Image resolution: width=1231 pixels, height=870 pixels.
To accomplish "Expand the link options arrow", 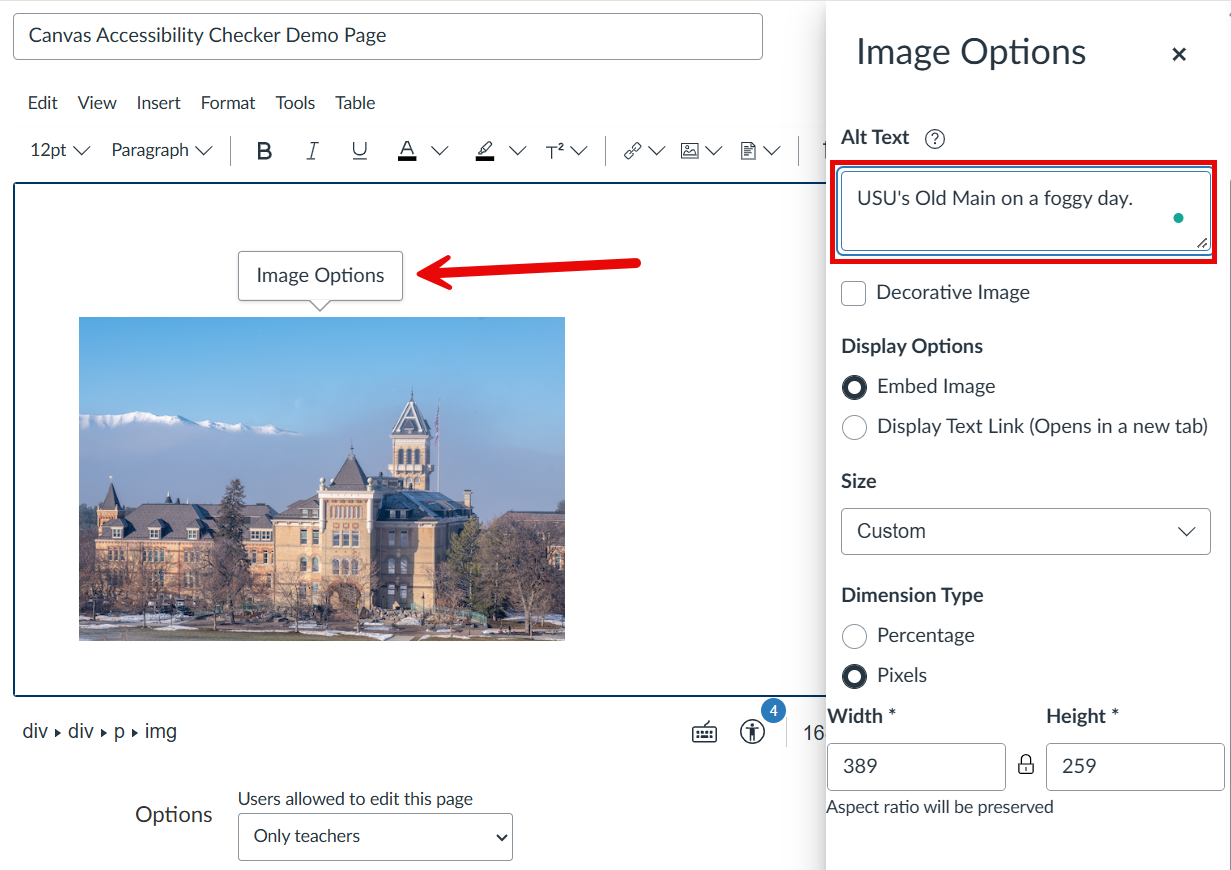I will coord(657,151).
